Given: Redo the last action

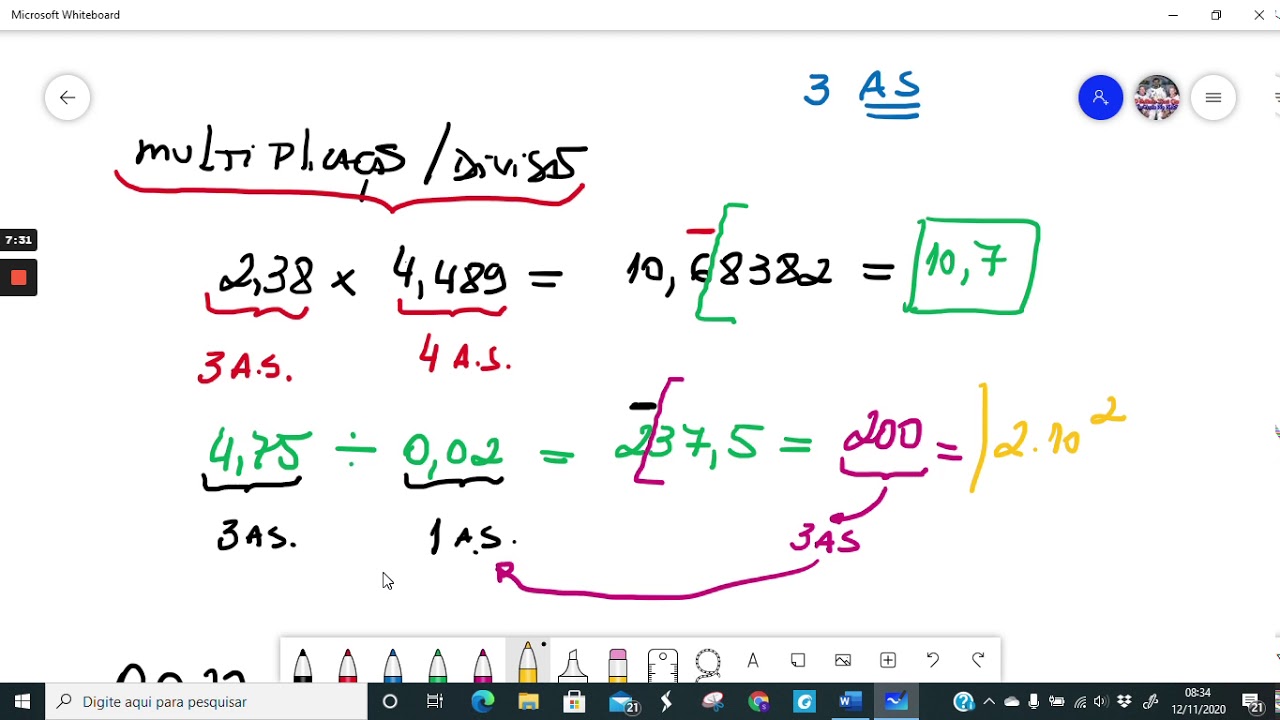Looking at the screenshot, I should (x=978, y=660).
